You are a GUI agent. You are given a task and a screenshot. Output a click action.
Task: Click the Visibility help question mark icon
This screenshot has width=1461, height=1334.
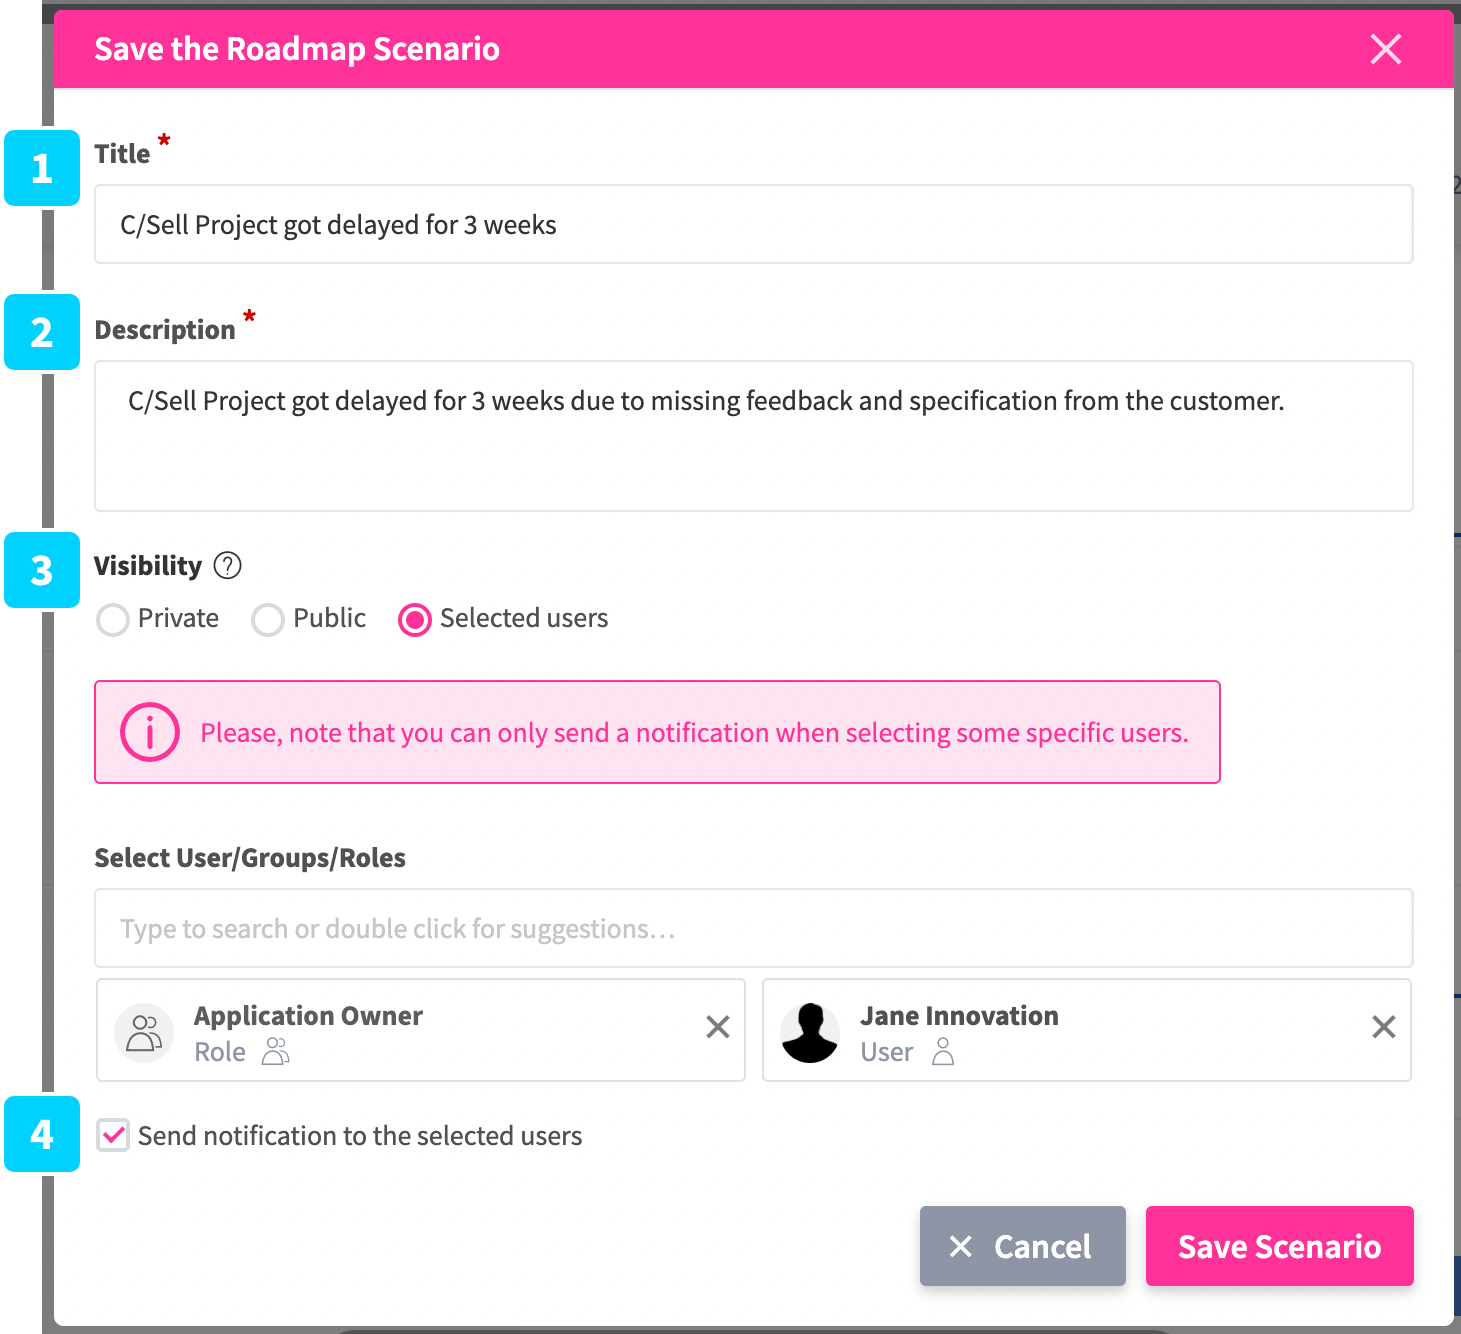click(x=228, y=566)
